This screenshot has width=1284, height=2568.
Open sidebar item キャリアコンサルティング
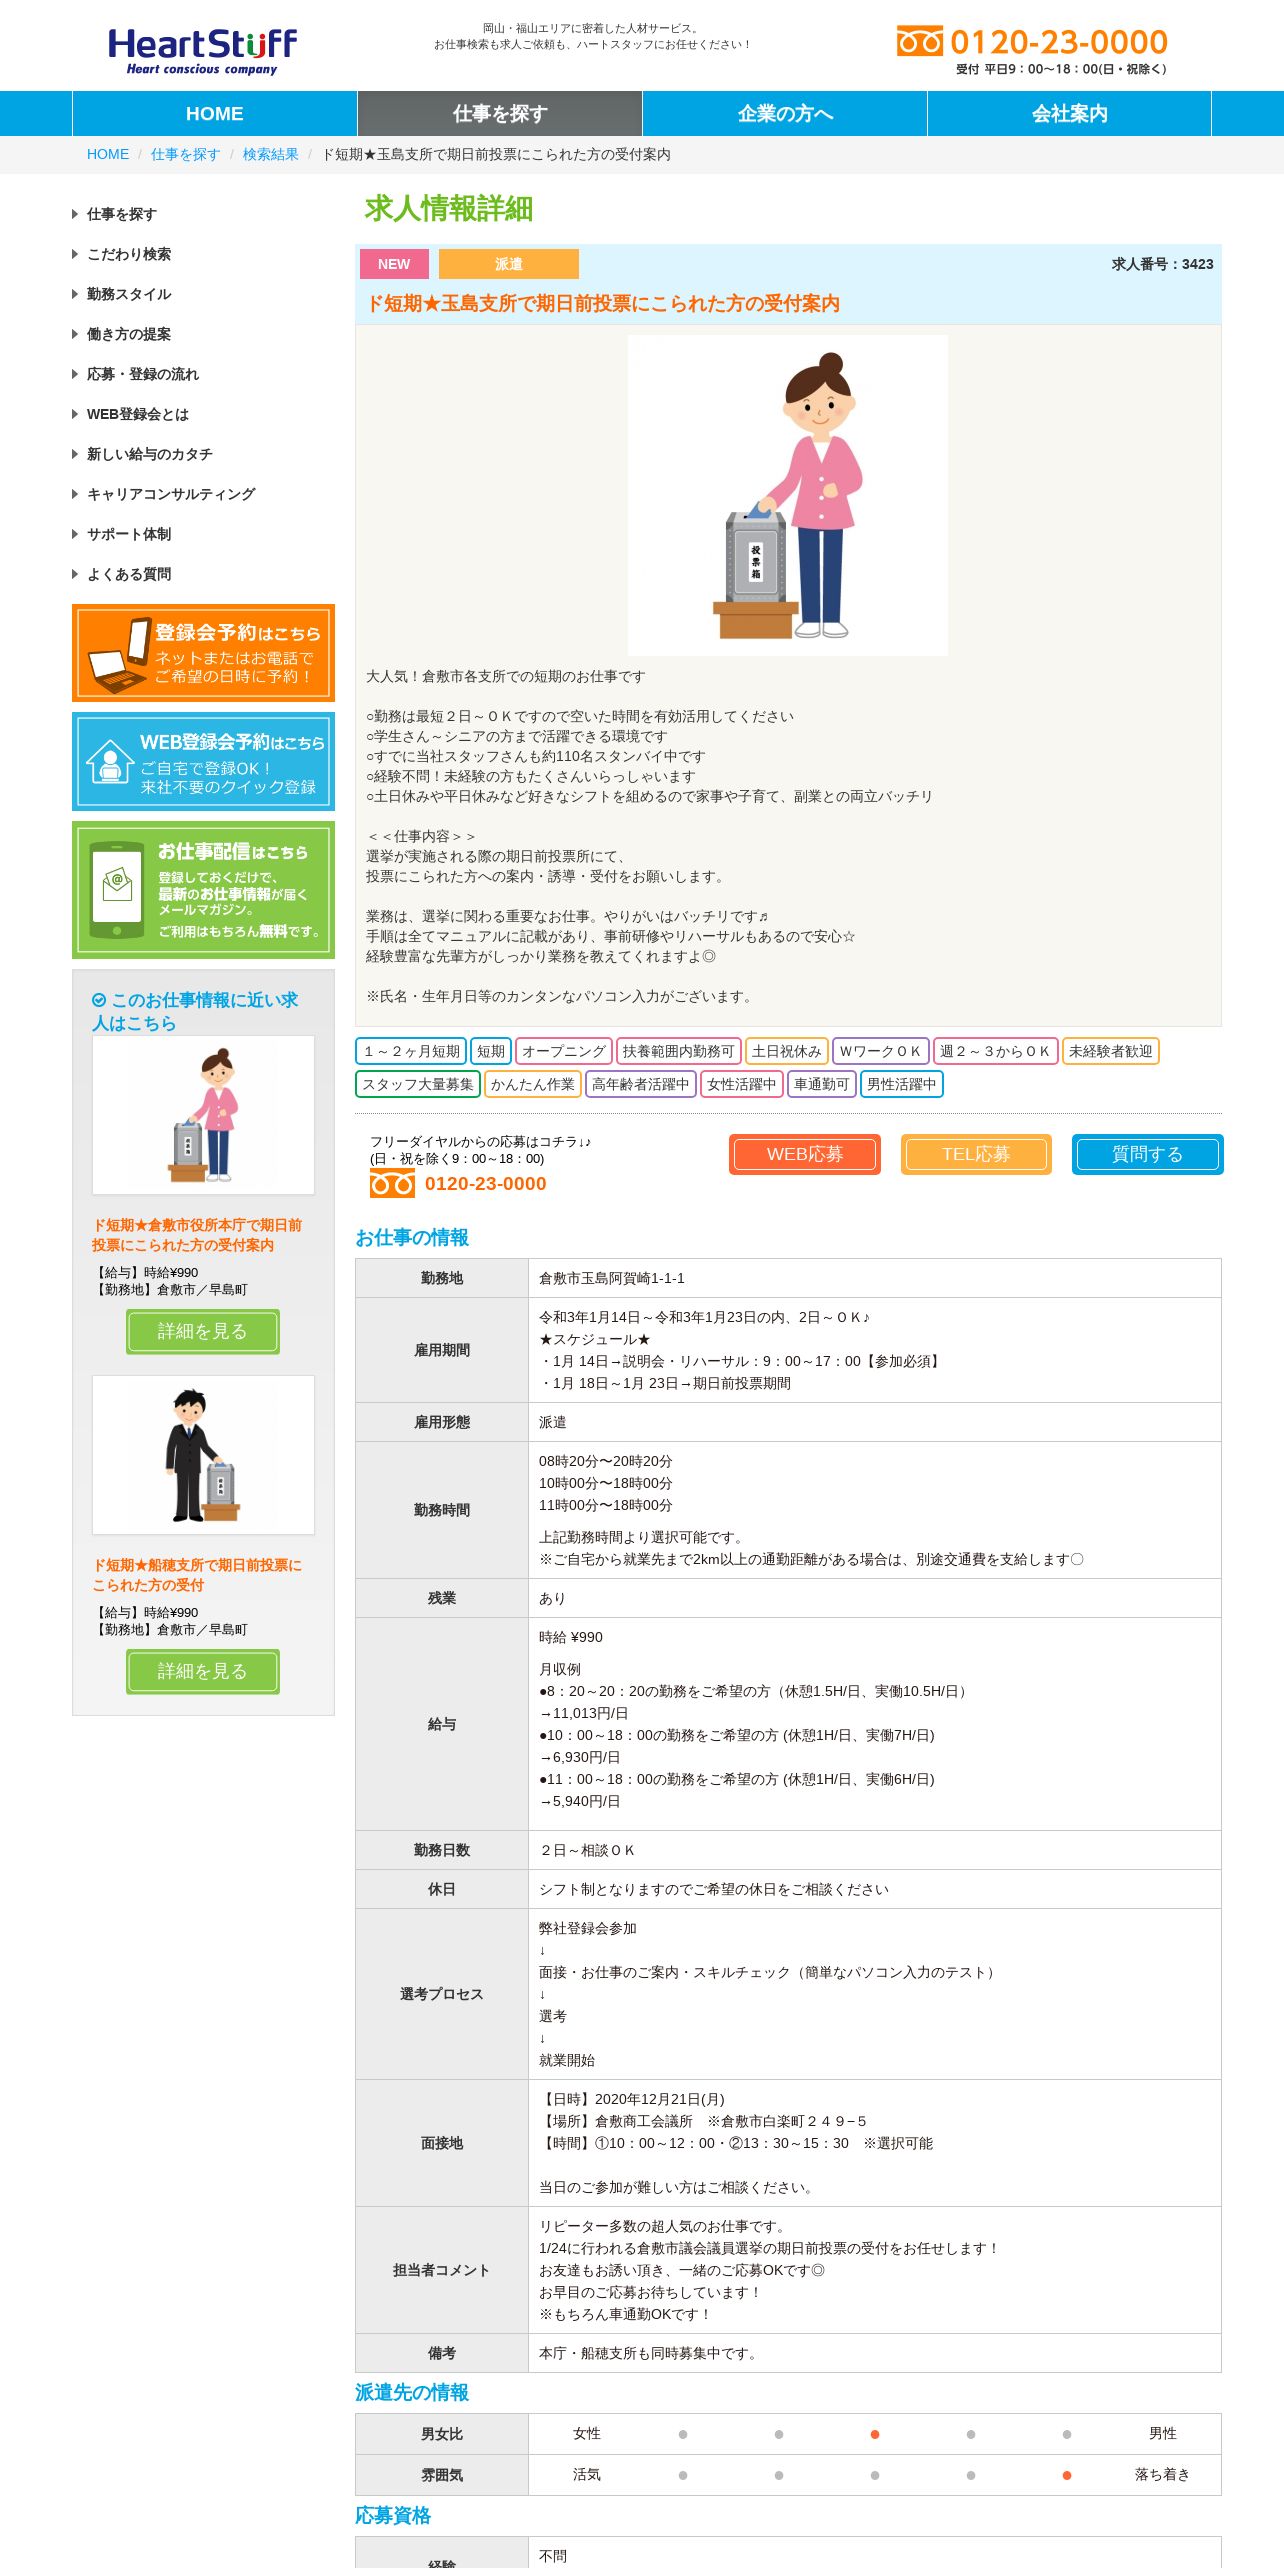(x=171, y=494)
